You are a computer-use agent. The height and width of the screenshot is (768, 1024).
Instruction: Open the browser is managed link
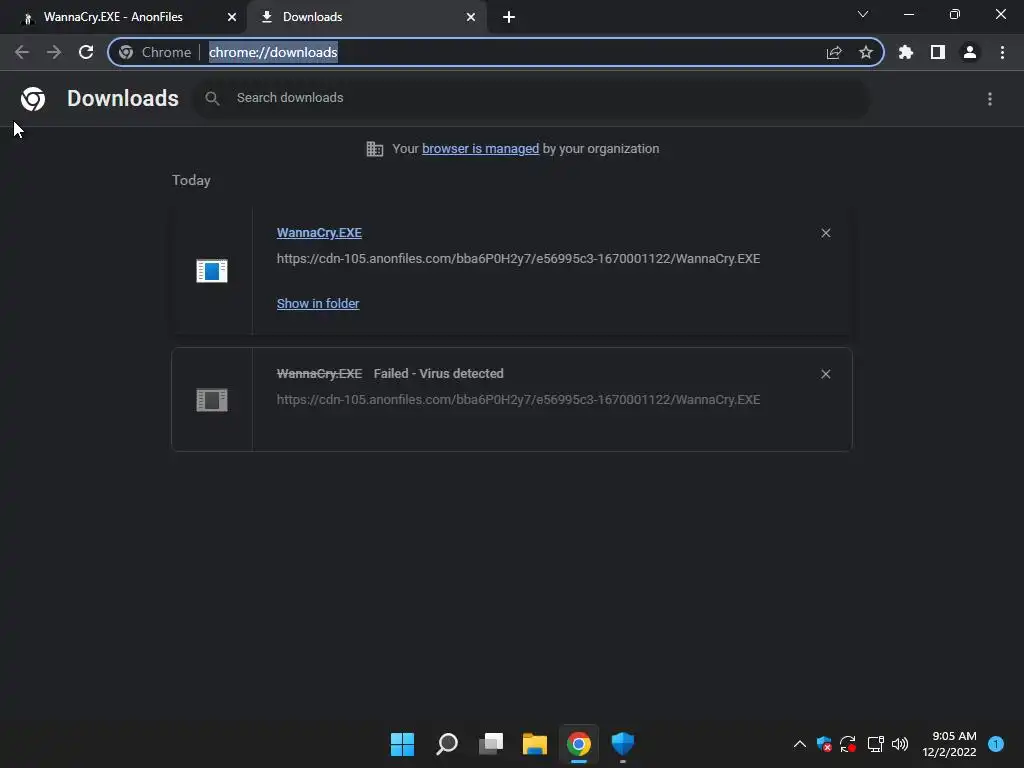tap(481, 149)
